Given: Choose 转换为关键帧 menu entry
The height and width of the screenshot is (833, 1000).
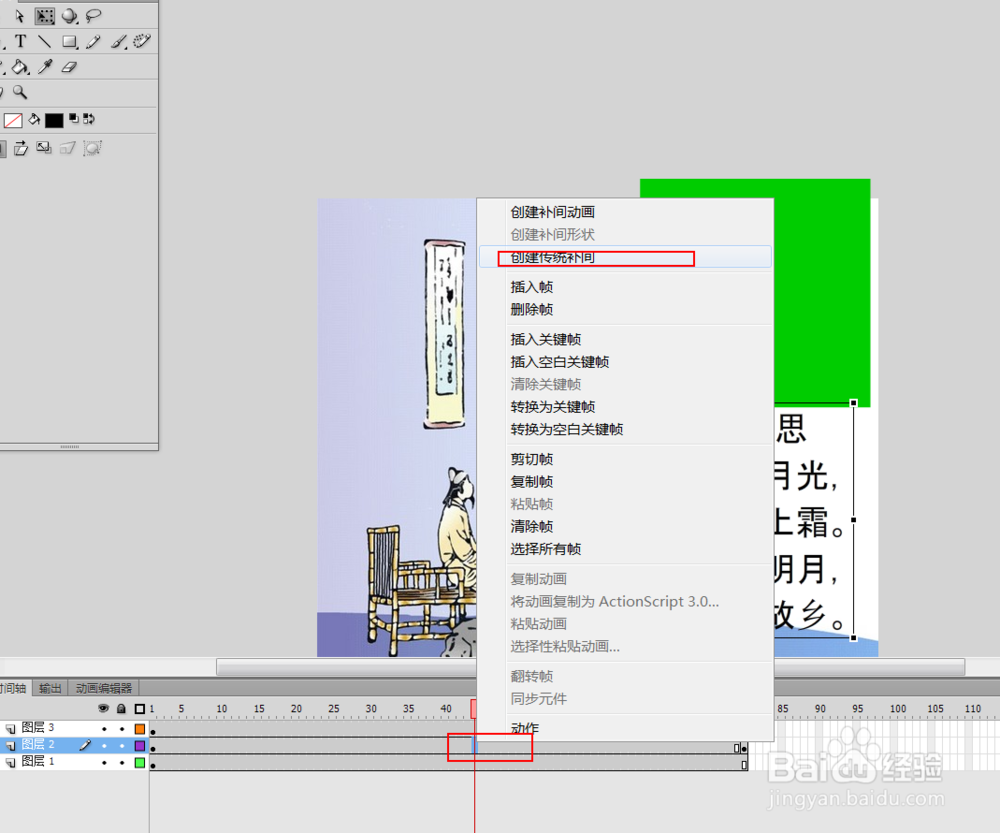Looking at the screenshot, I should pyautogui.click(x=625, y=406).
